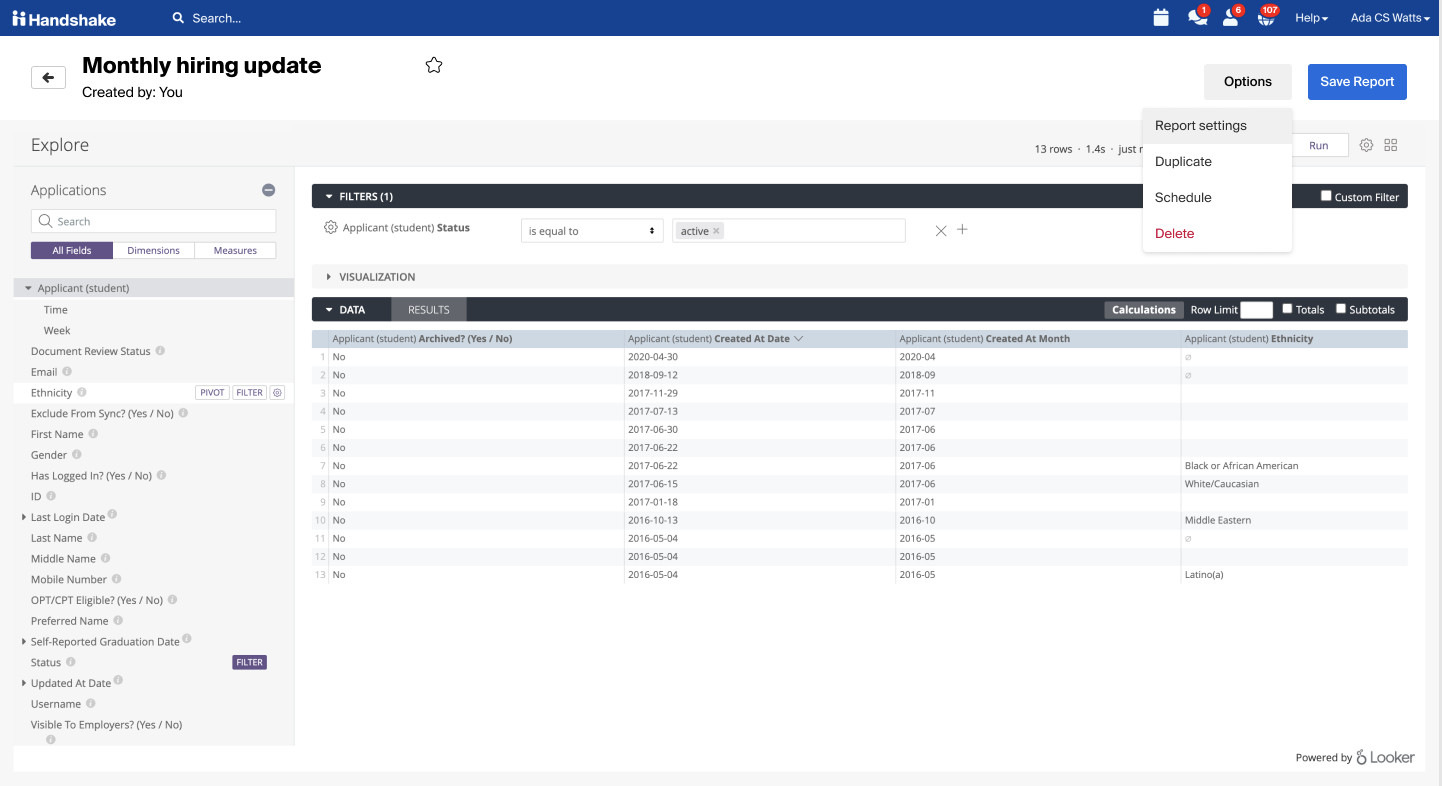The width and height of the screenshot is (1442, 786).
Task: Click PIVOT on the Ethnicity field
Action: 212,393
